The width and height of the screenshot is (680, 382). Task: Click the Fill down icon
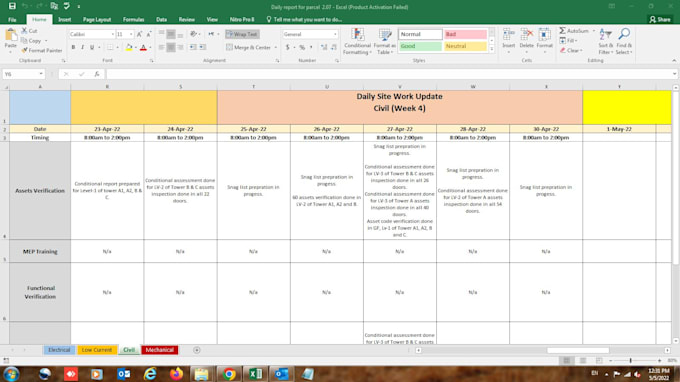562,40
